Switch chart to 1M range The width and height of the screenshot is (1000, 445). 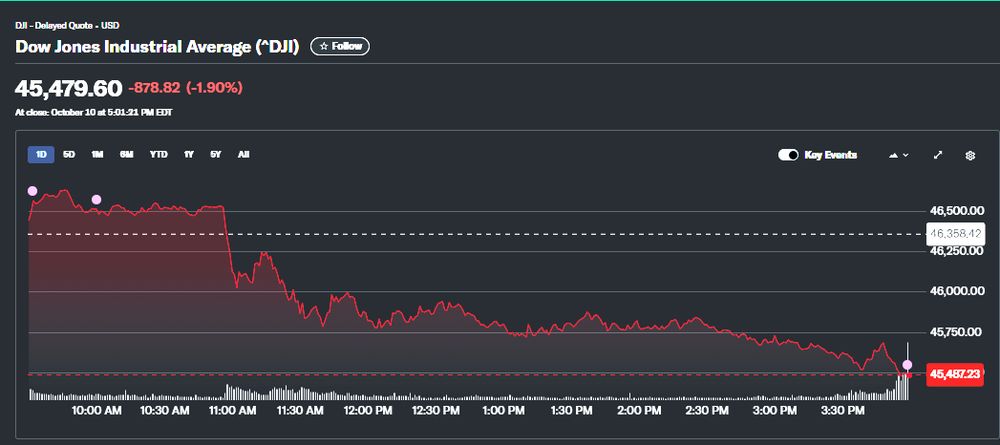point(97,154)
